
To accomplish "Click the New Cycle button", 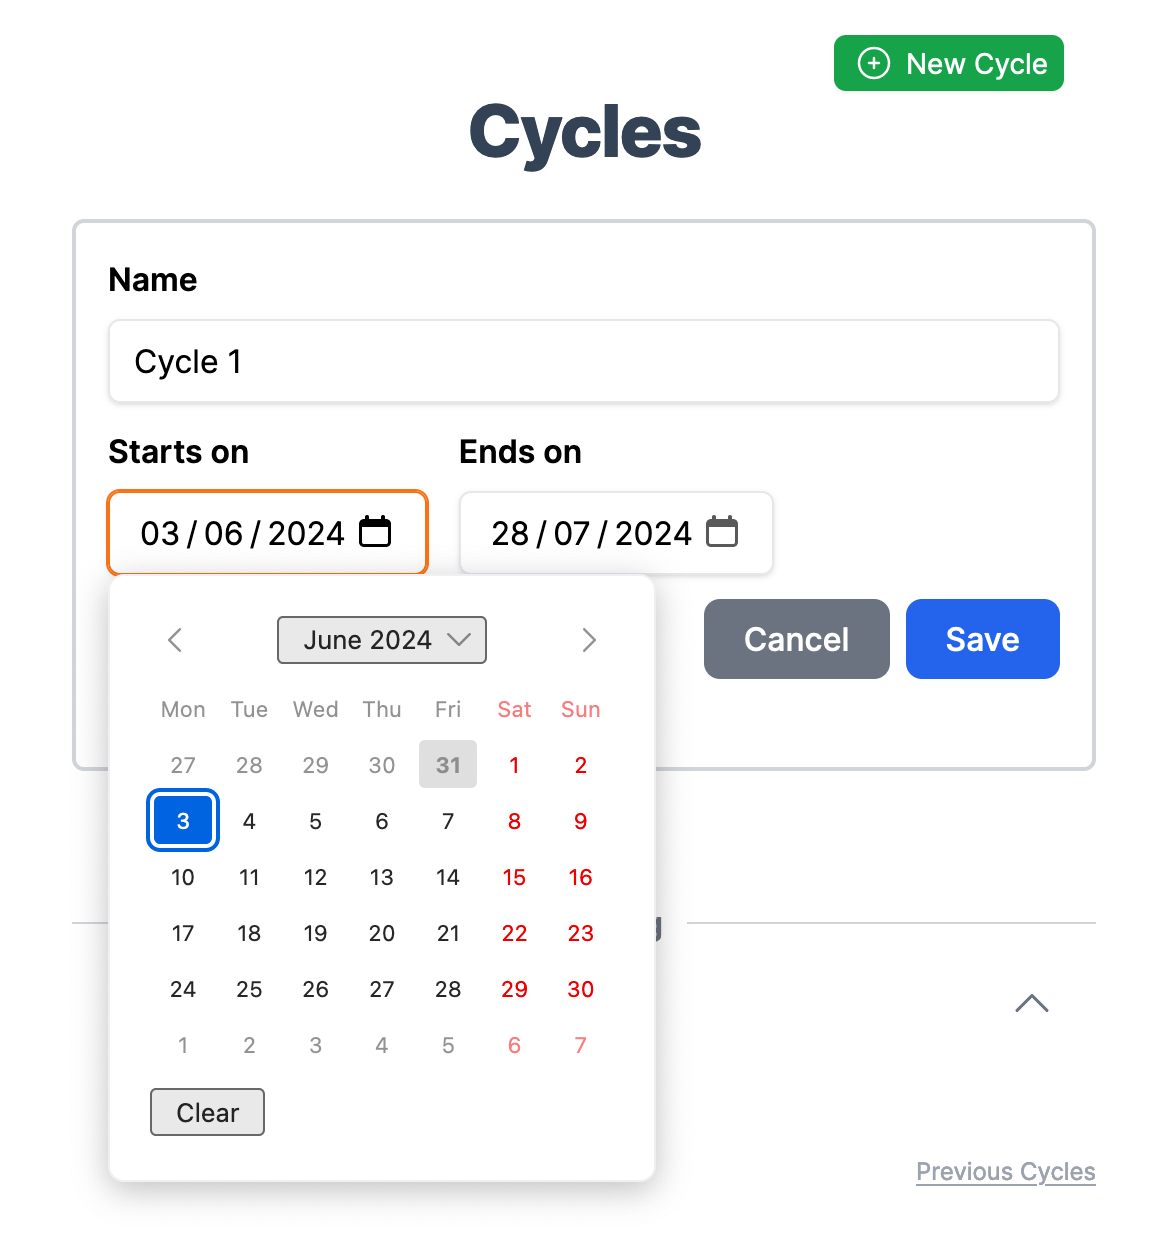I will (949, 63).
